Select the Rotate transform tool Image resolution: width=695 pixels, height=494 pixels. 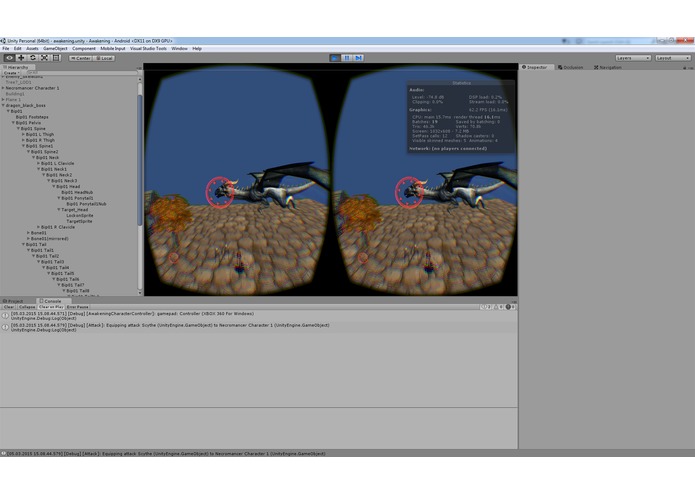pyautogui.click(x=33, y=58)
